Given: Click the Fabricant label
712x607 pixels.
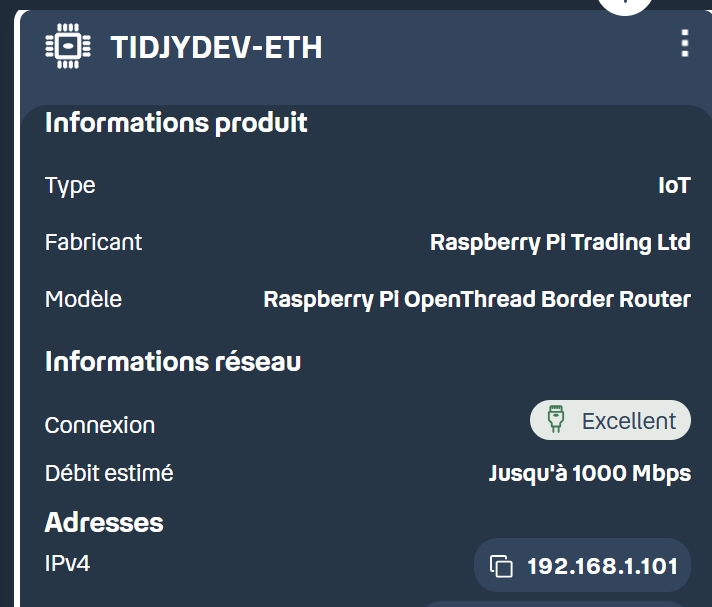Looking at the screenshot, I should [x=94, y=242].
